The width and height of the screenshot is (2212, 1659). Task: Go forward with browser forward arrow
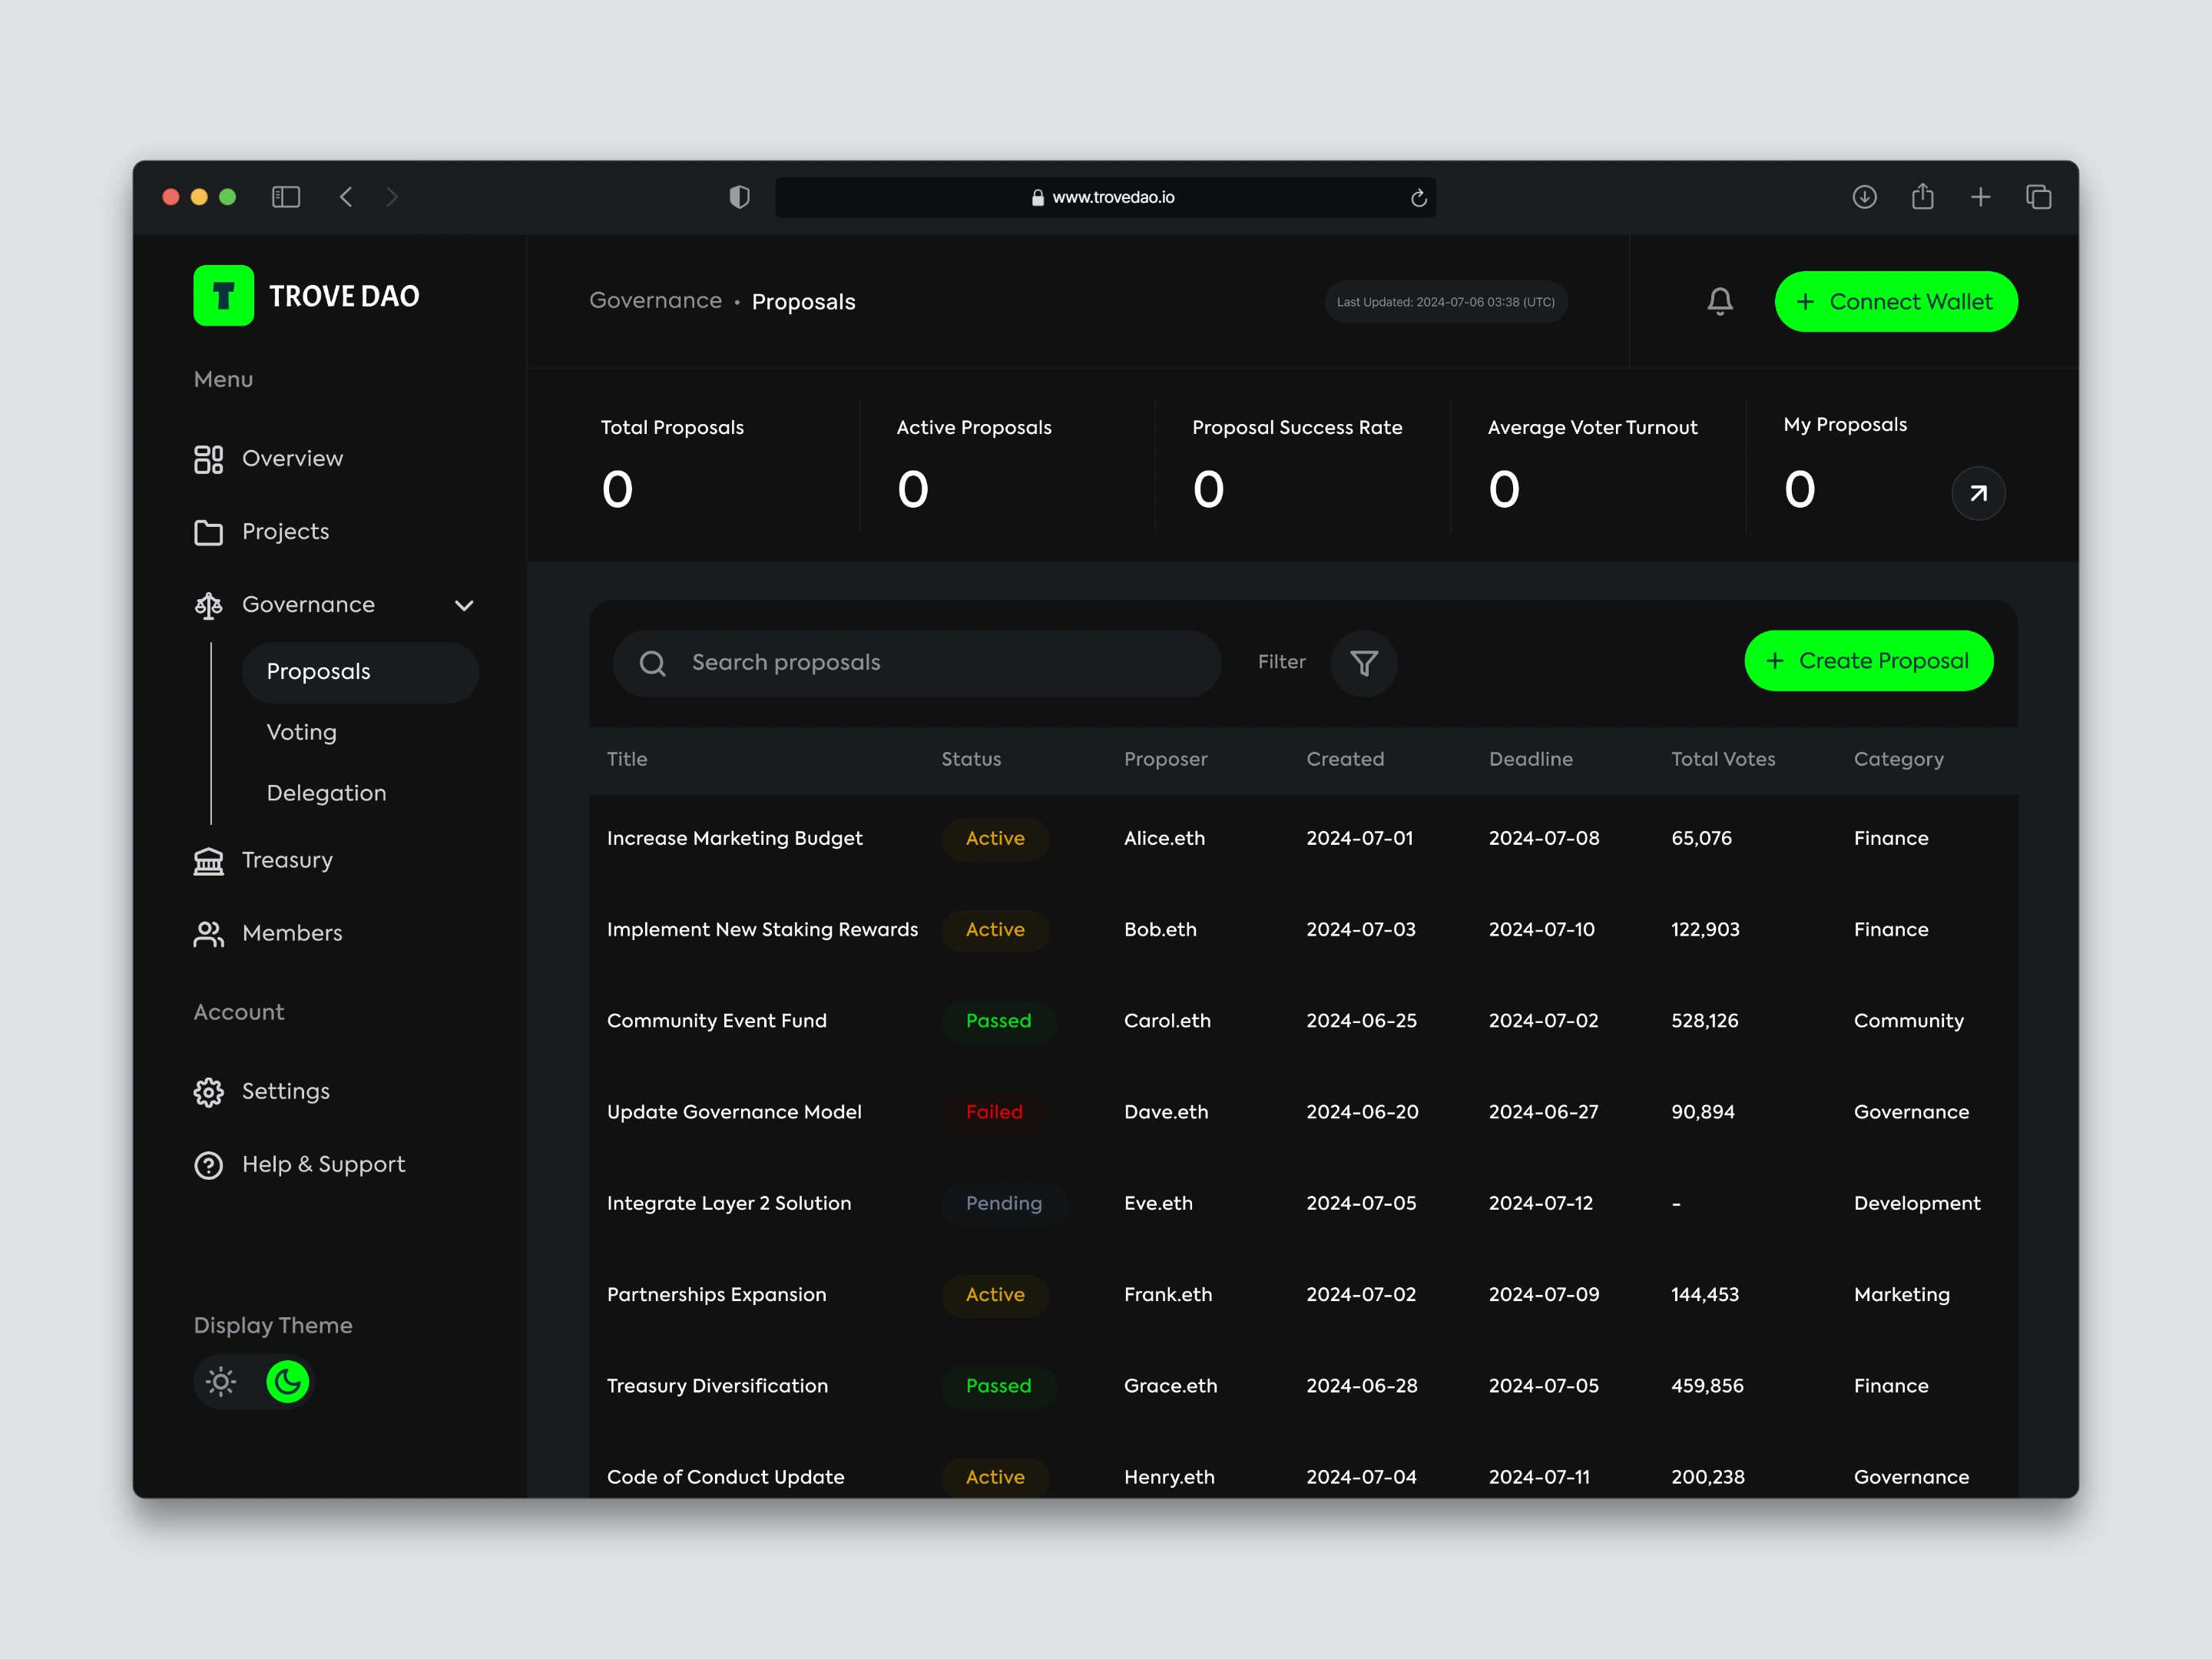coord(392,197)
